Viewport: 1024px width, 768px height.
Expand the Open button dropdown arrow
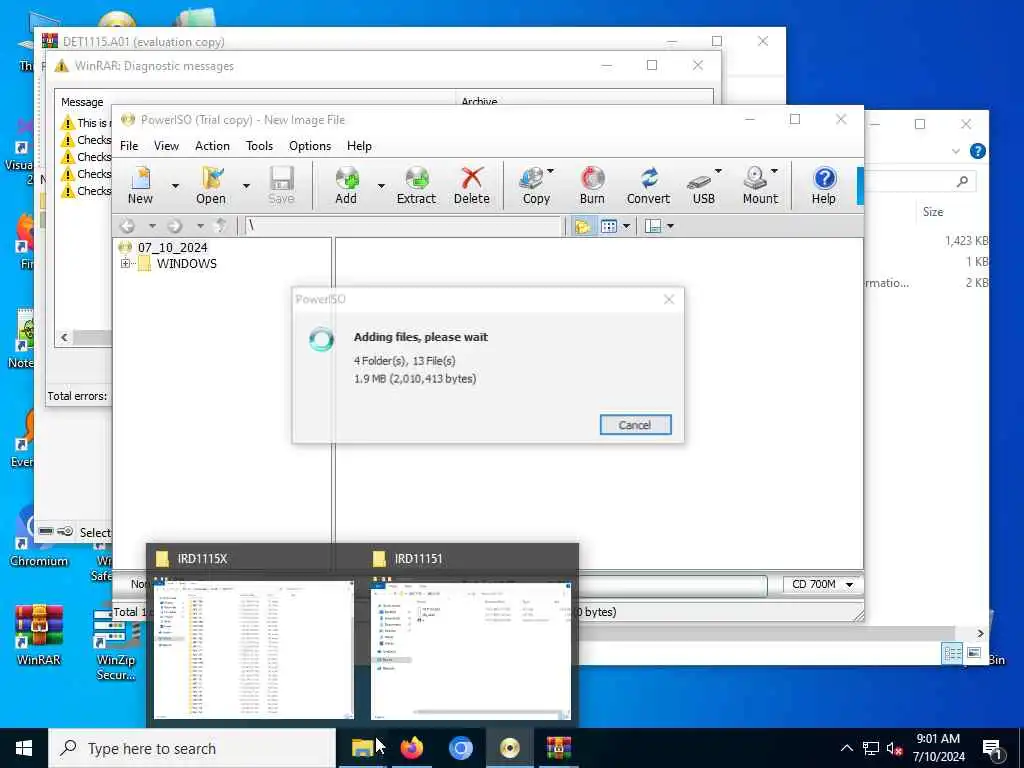click(x=246, y=186)
